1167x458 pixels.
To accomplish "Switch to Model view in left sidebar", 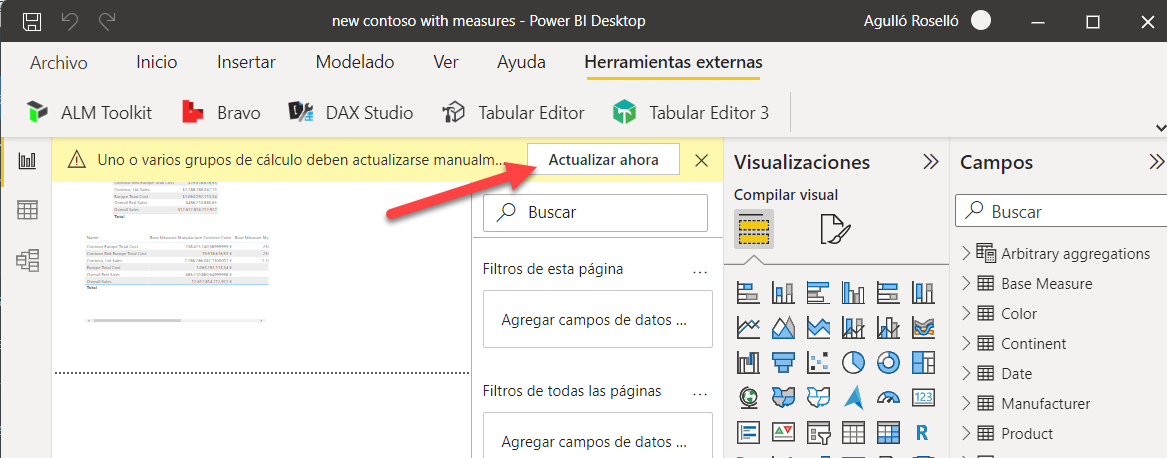I will [28, 260].
